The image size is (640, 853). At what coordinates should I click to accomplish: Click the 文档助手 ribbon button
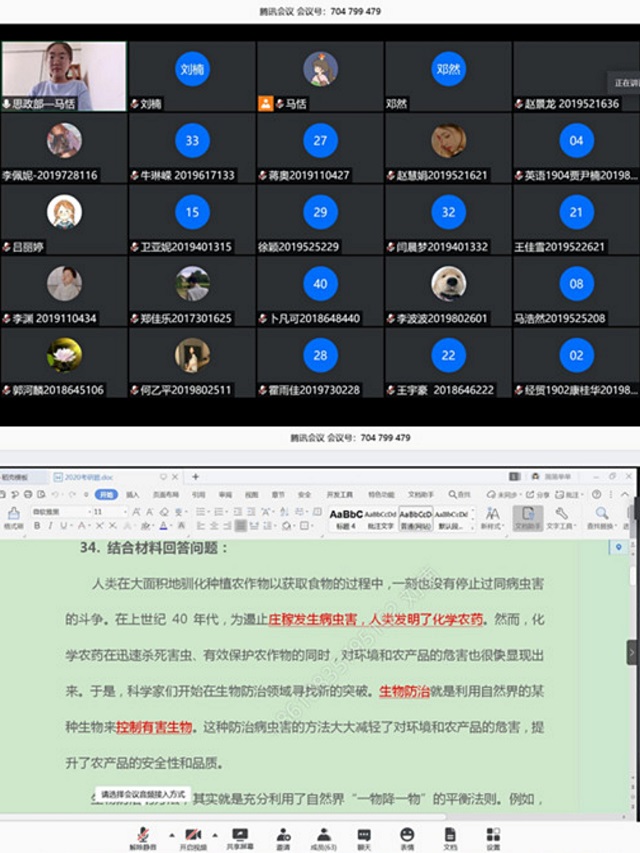(527, 518)
